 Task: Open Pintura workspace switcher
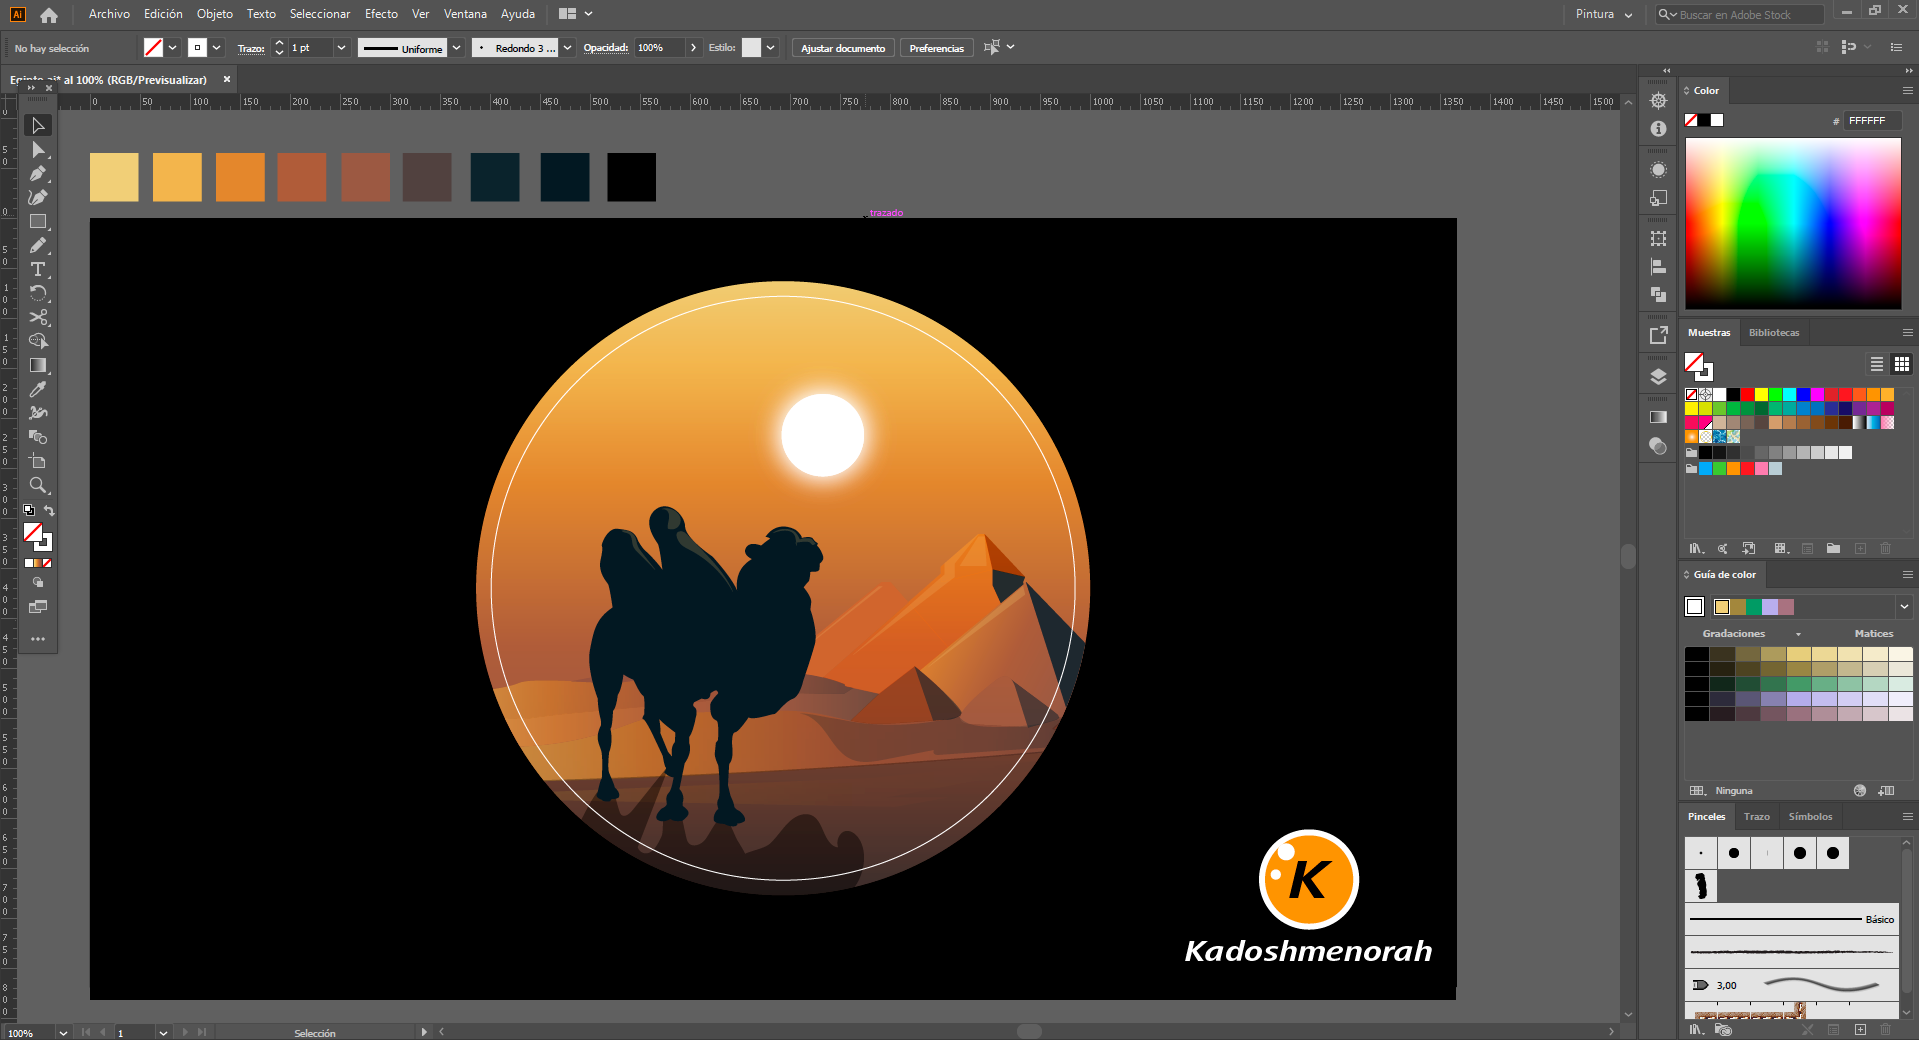click(x=1604, y=14)
